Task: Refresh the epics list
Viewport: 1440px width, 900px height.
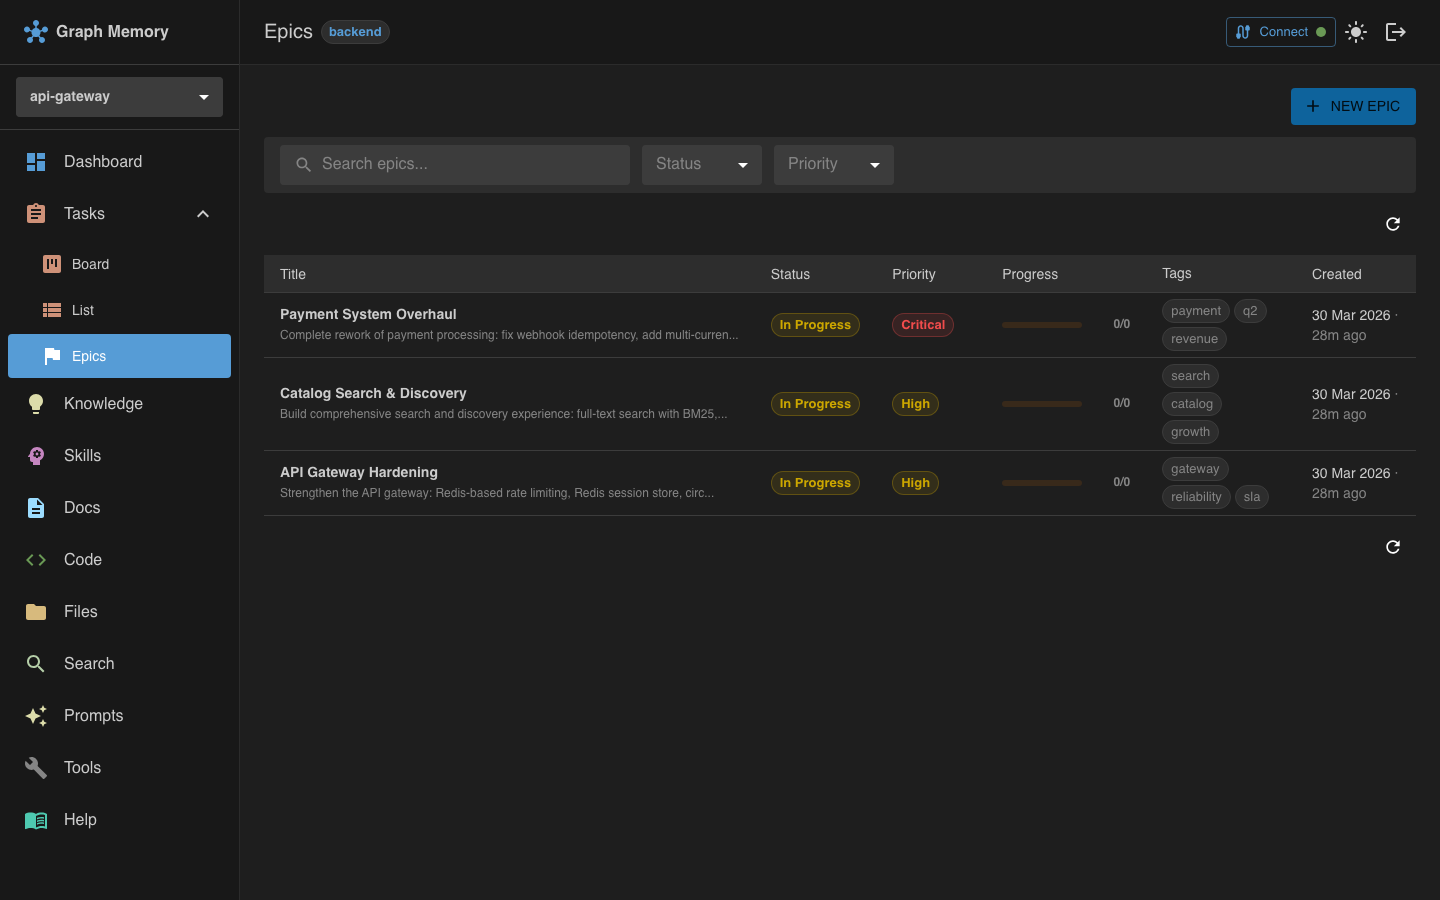Action: point(1392,224)
